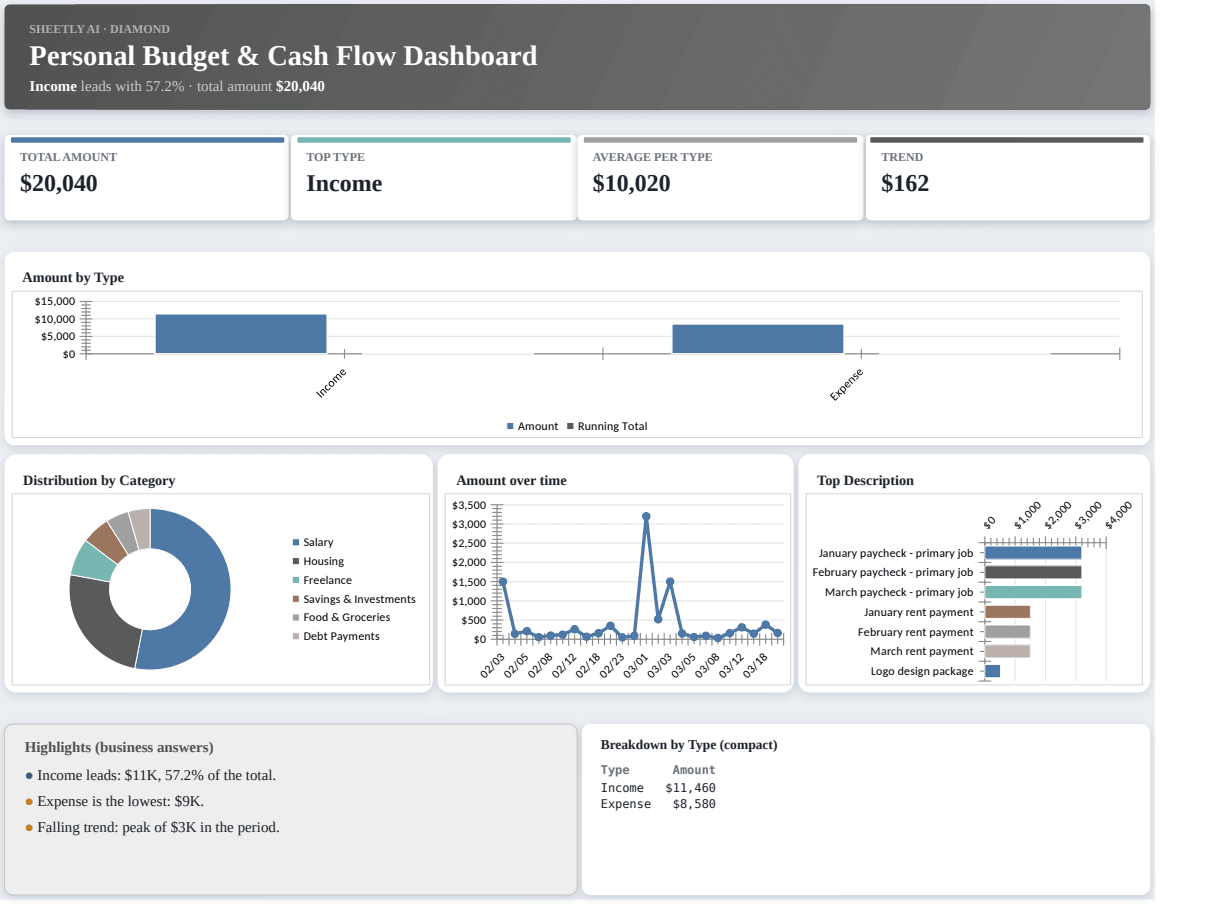Screen dimensions: 1227x922
Task: Open the Average Per Type $10,020 card
Action: point(720,178)
